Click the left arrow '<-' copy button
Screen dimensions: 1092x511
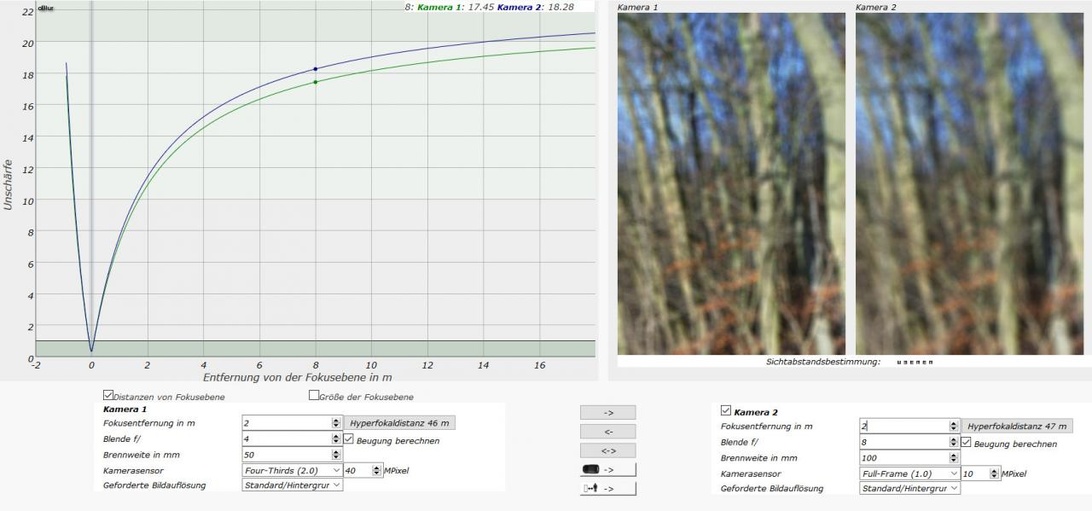[608, 431]
